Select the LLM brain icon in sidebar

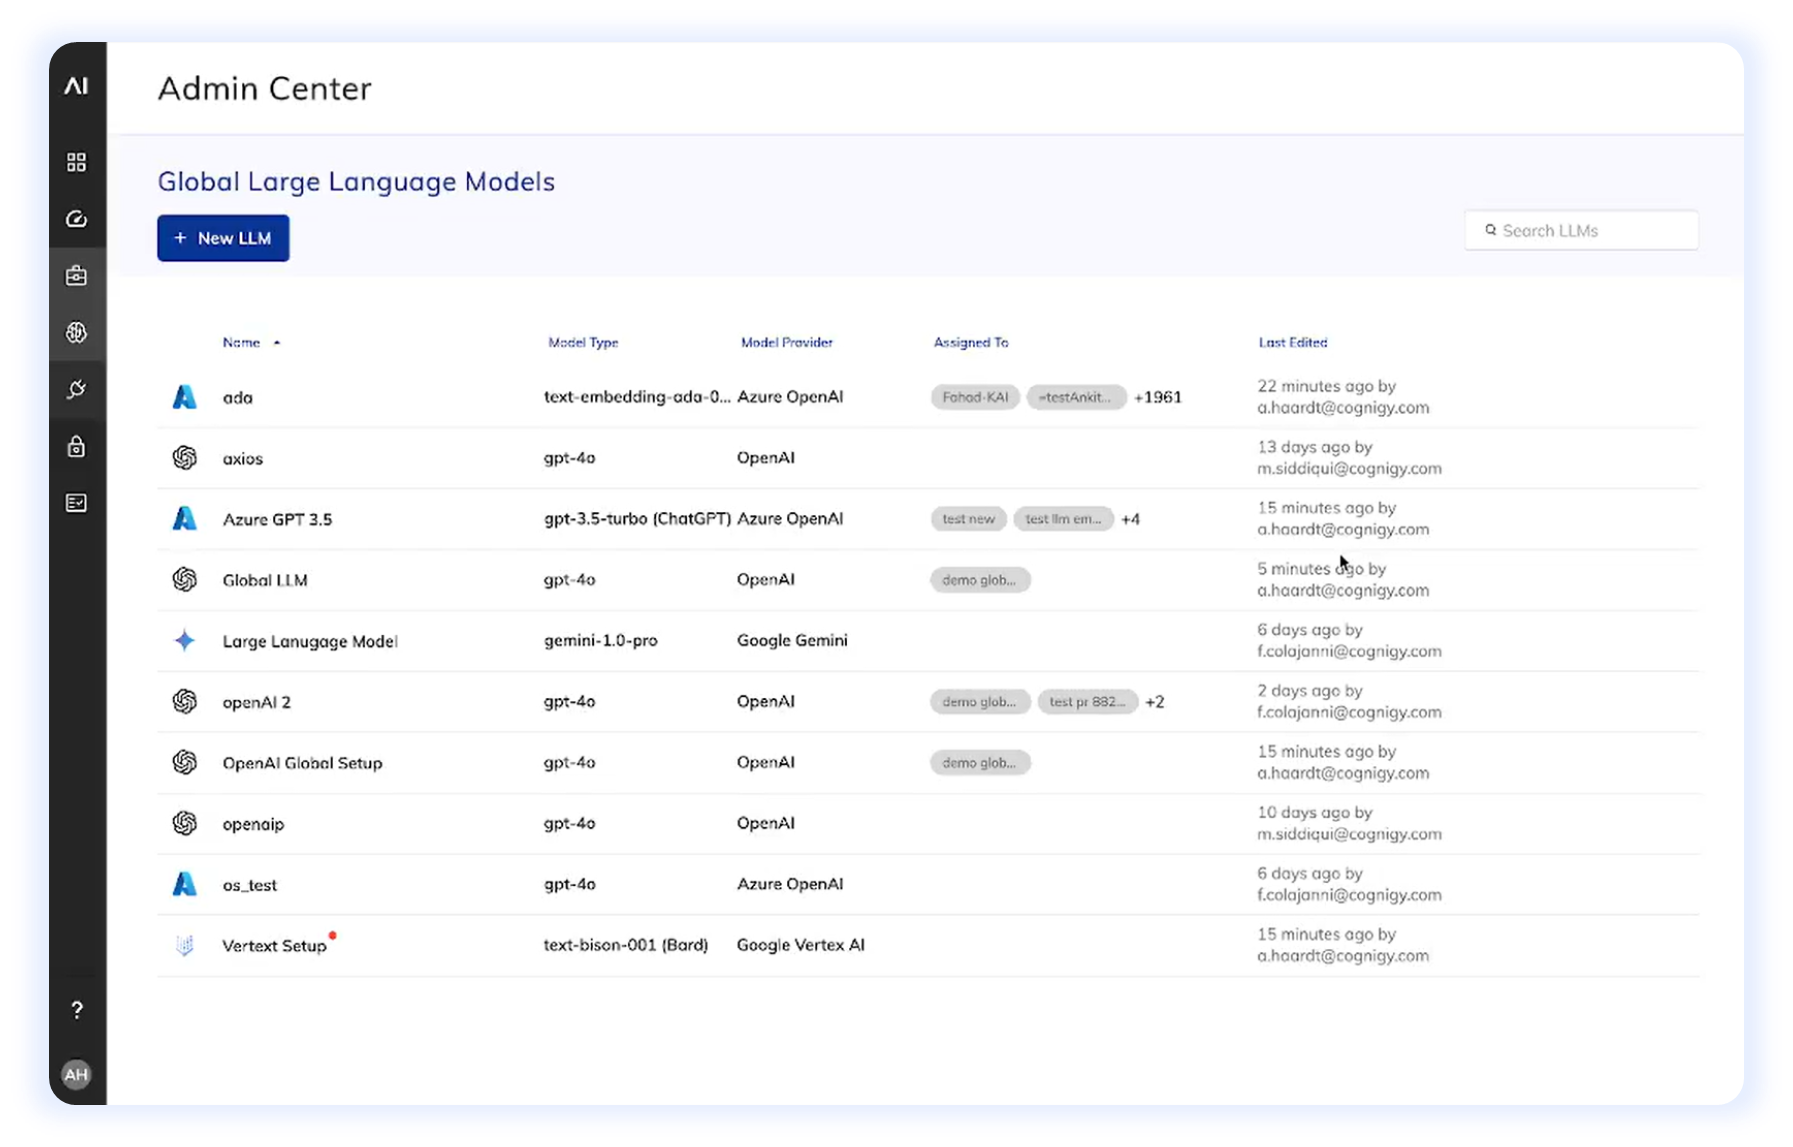click(76, 332)
